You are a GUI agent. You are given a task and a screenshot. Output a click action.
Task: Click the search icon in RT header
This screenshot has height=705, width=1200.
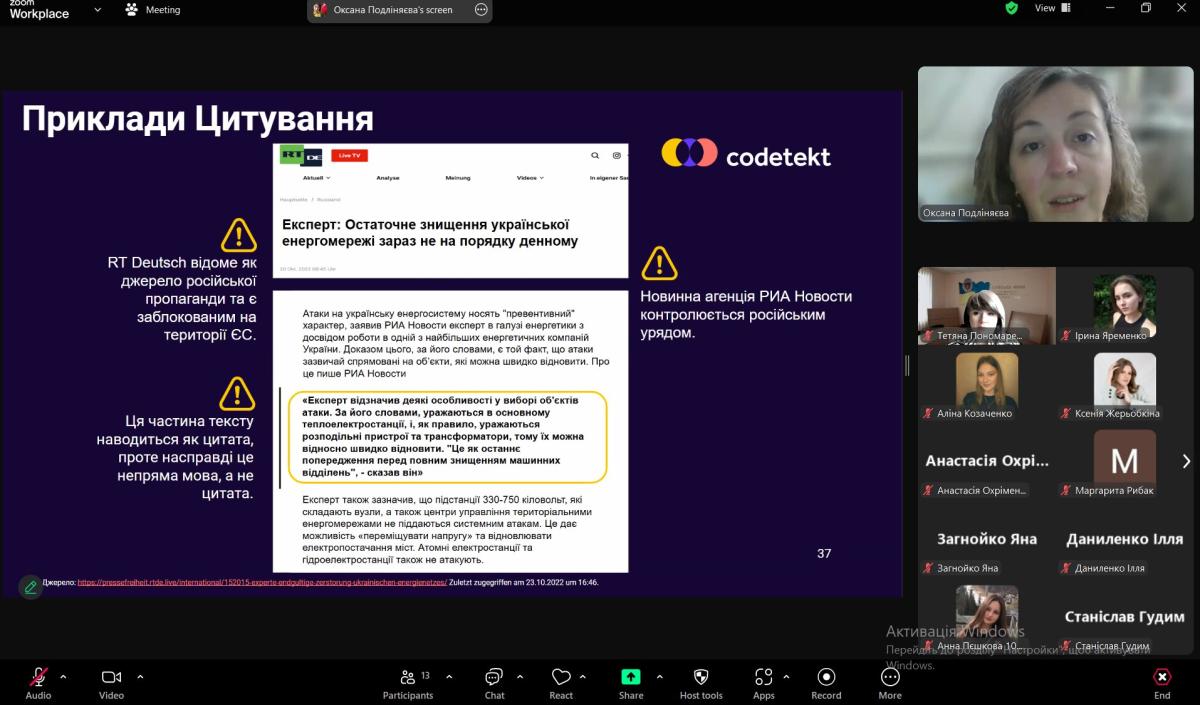[595, 156]
